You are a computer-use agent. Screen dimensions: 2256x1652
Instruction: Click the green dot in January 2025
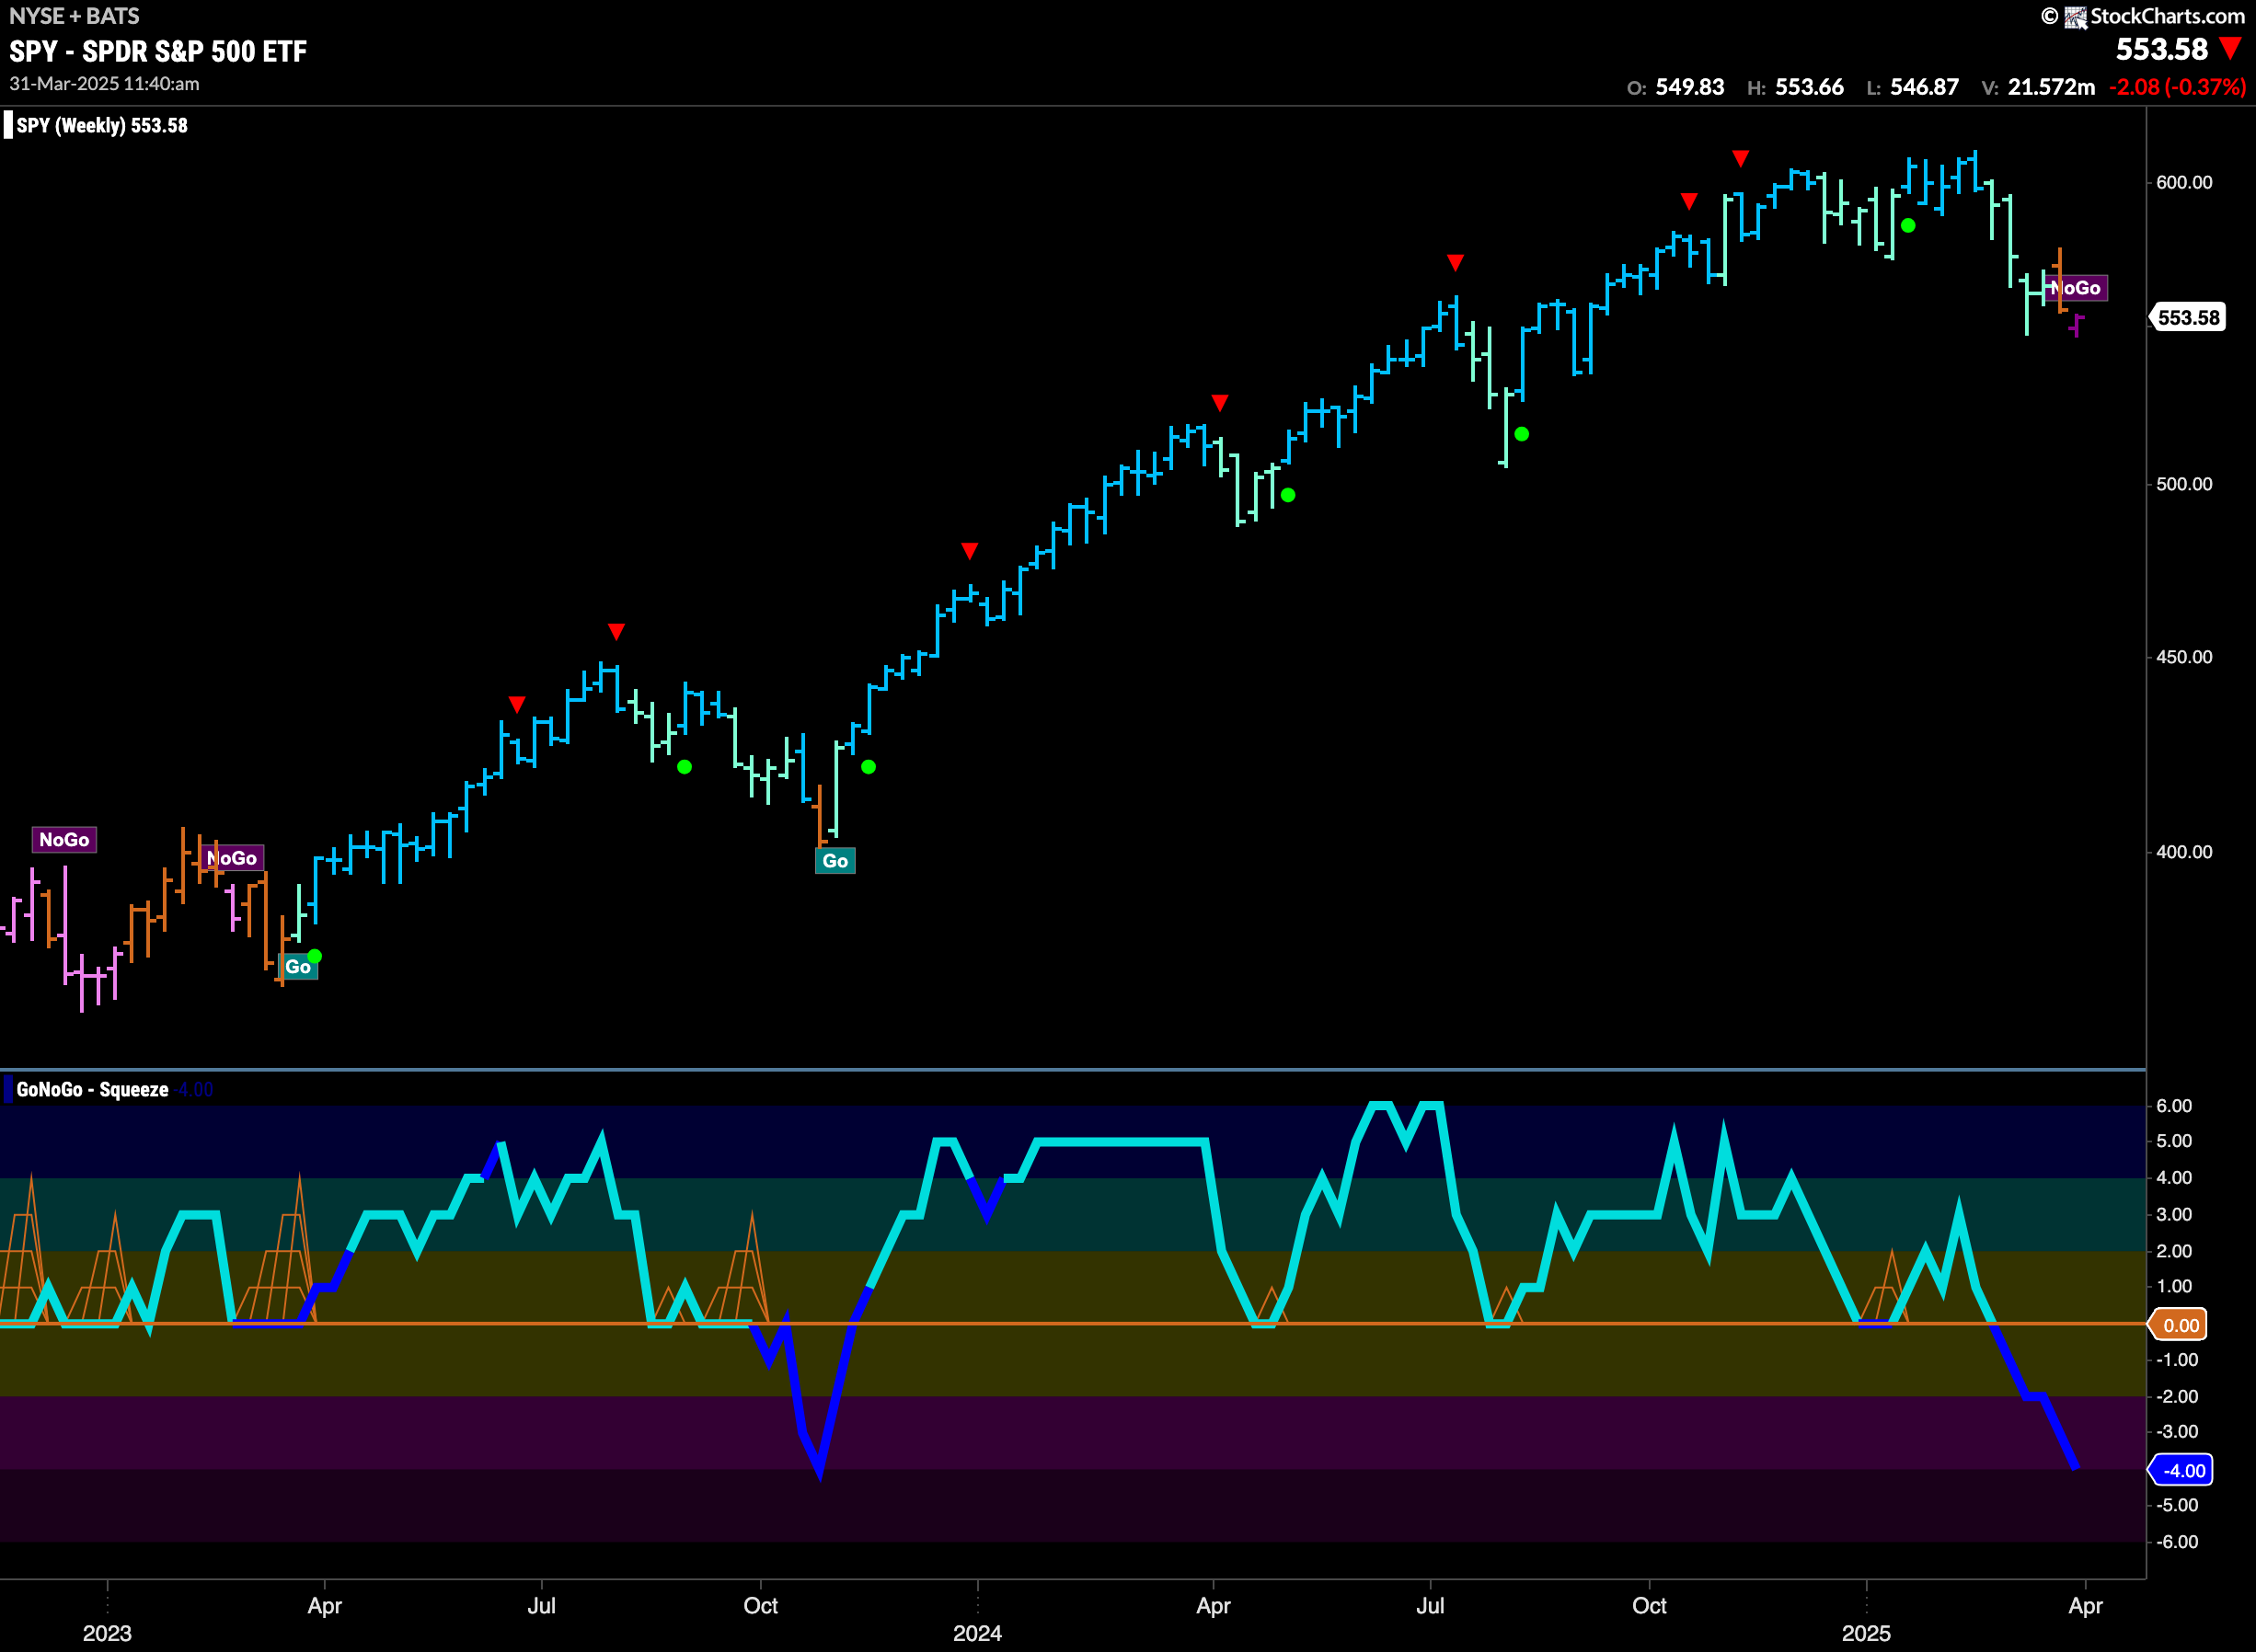[1908, 226]
